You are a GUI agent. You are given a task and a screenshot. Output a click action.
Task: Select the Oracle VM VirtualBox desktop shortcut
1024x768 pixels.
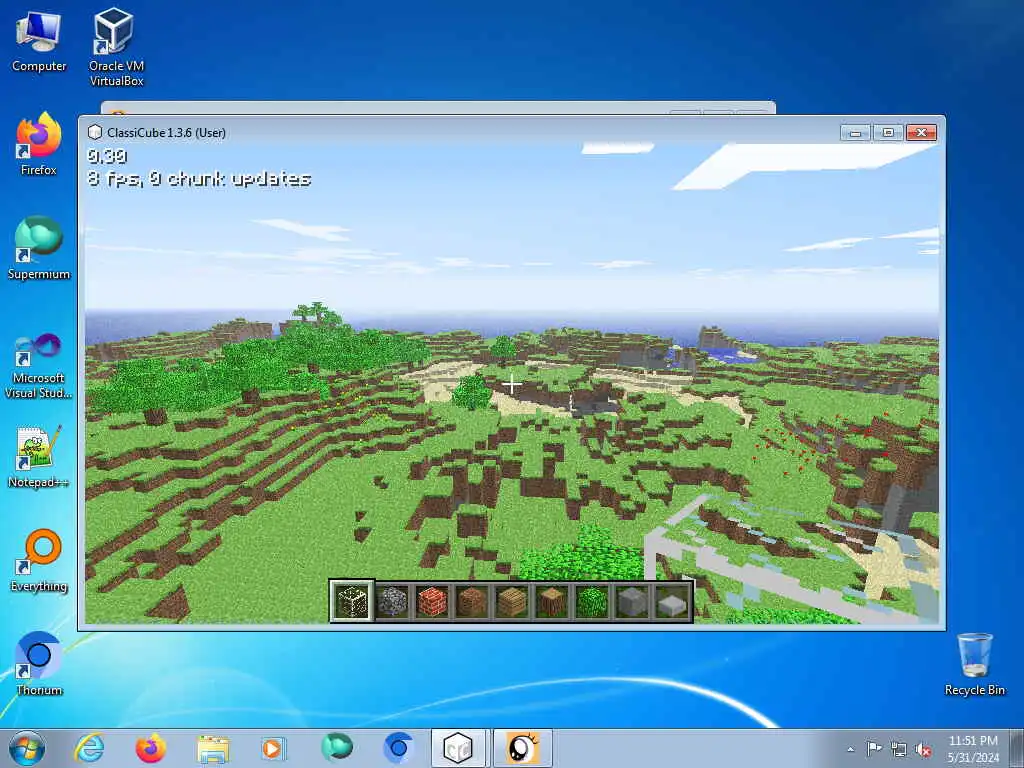pyautogui.click(x=116, y=47)
